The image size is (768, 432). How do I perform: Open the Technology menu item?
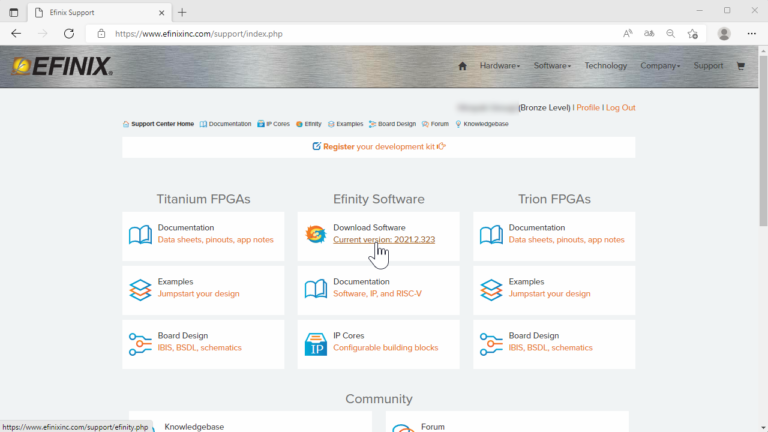tap(606, 66)
